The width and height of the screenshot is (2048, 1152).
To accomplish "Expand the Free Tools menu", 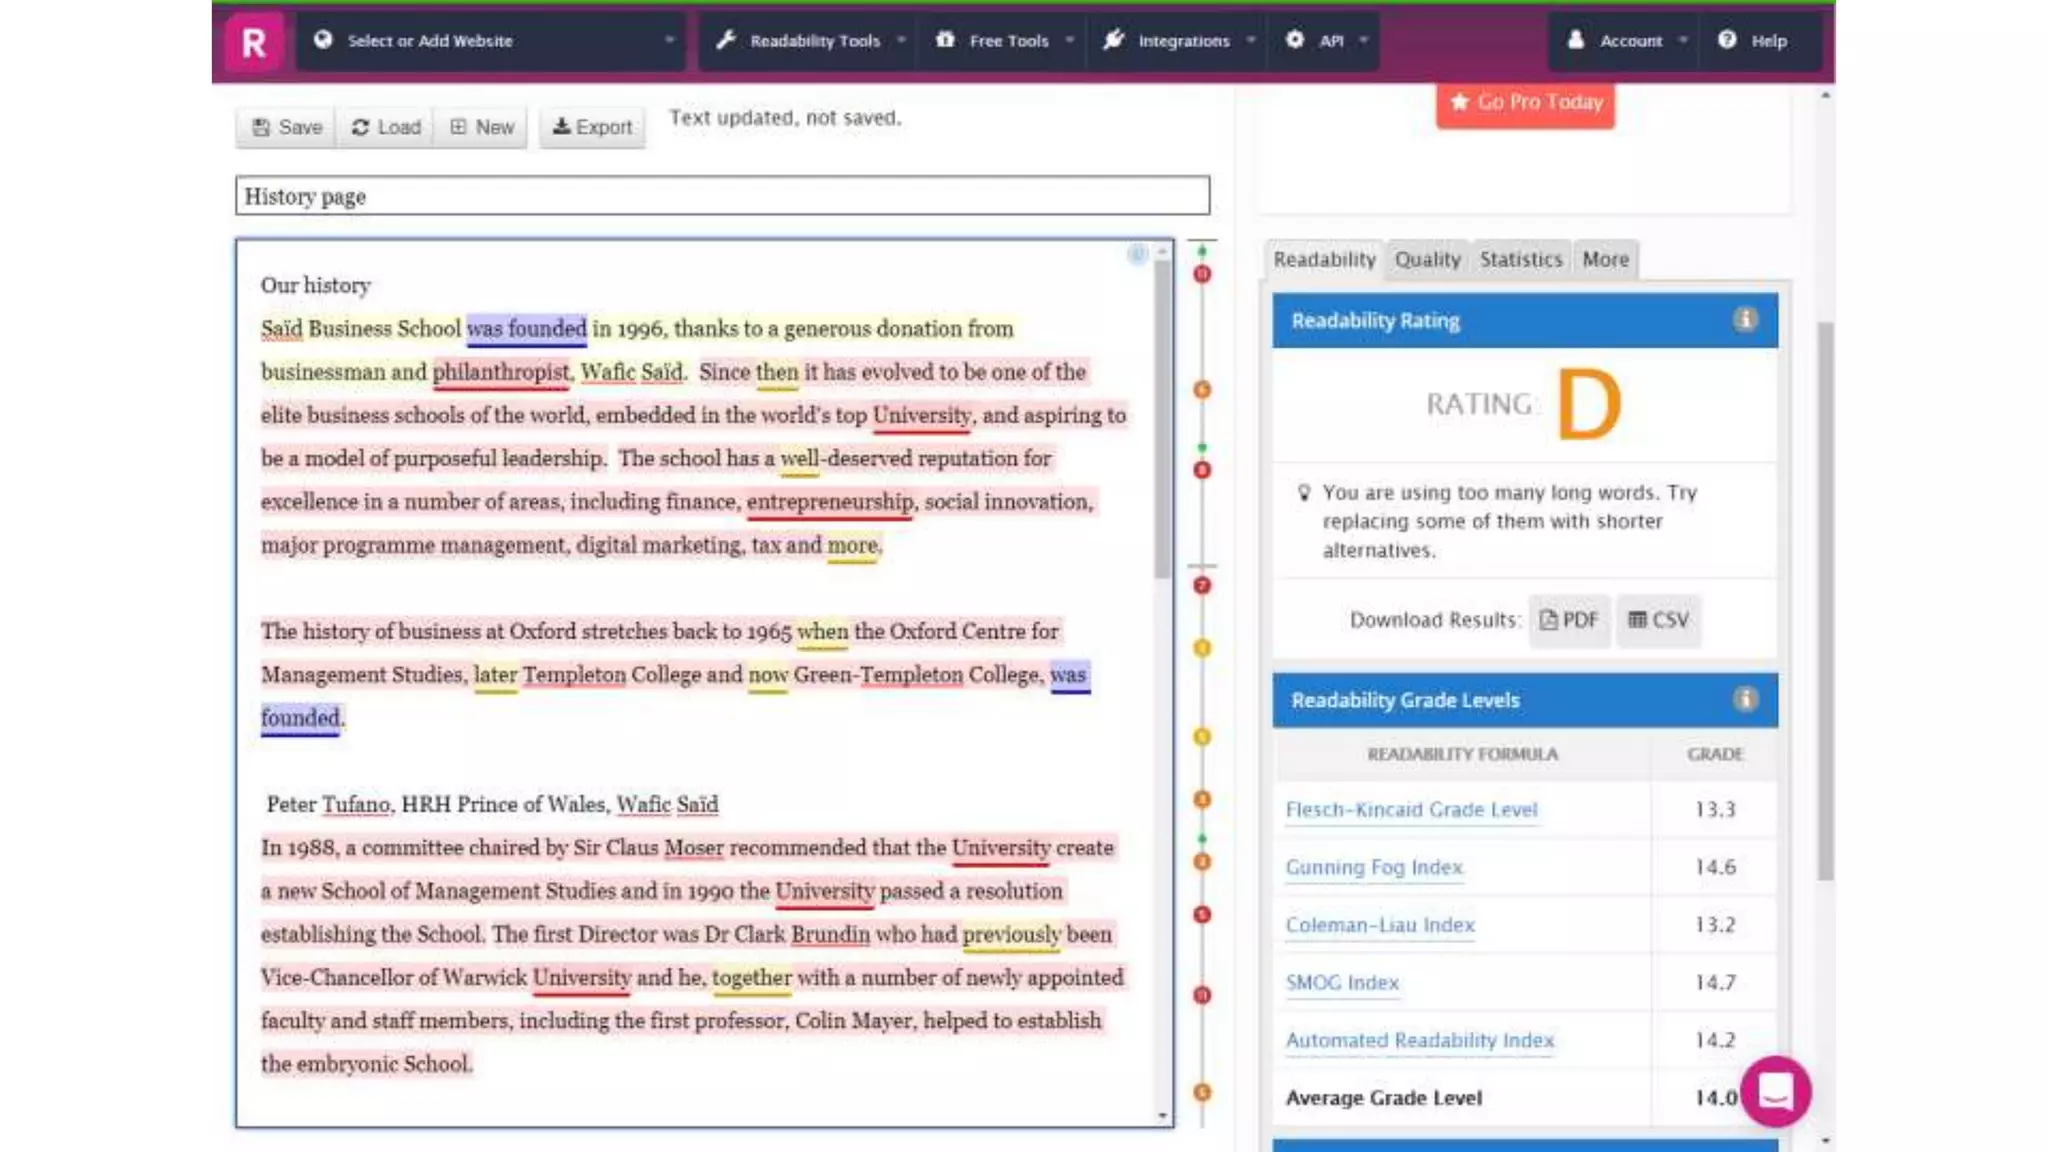I will tap(1006, 41).
